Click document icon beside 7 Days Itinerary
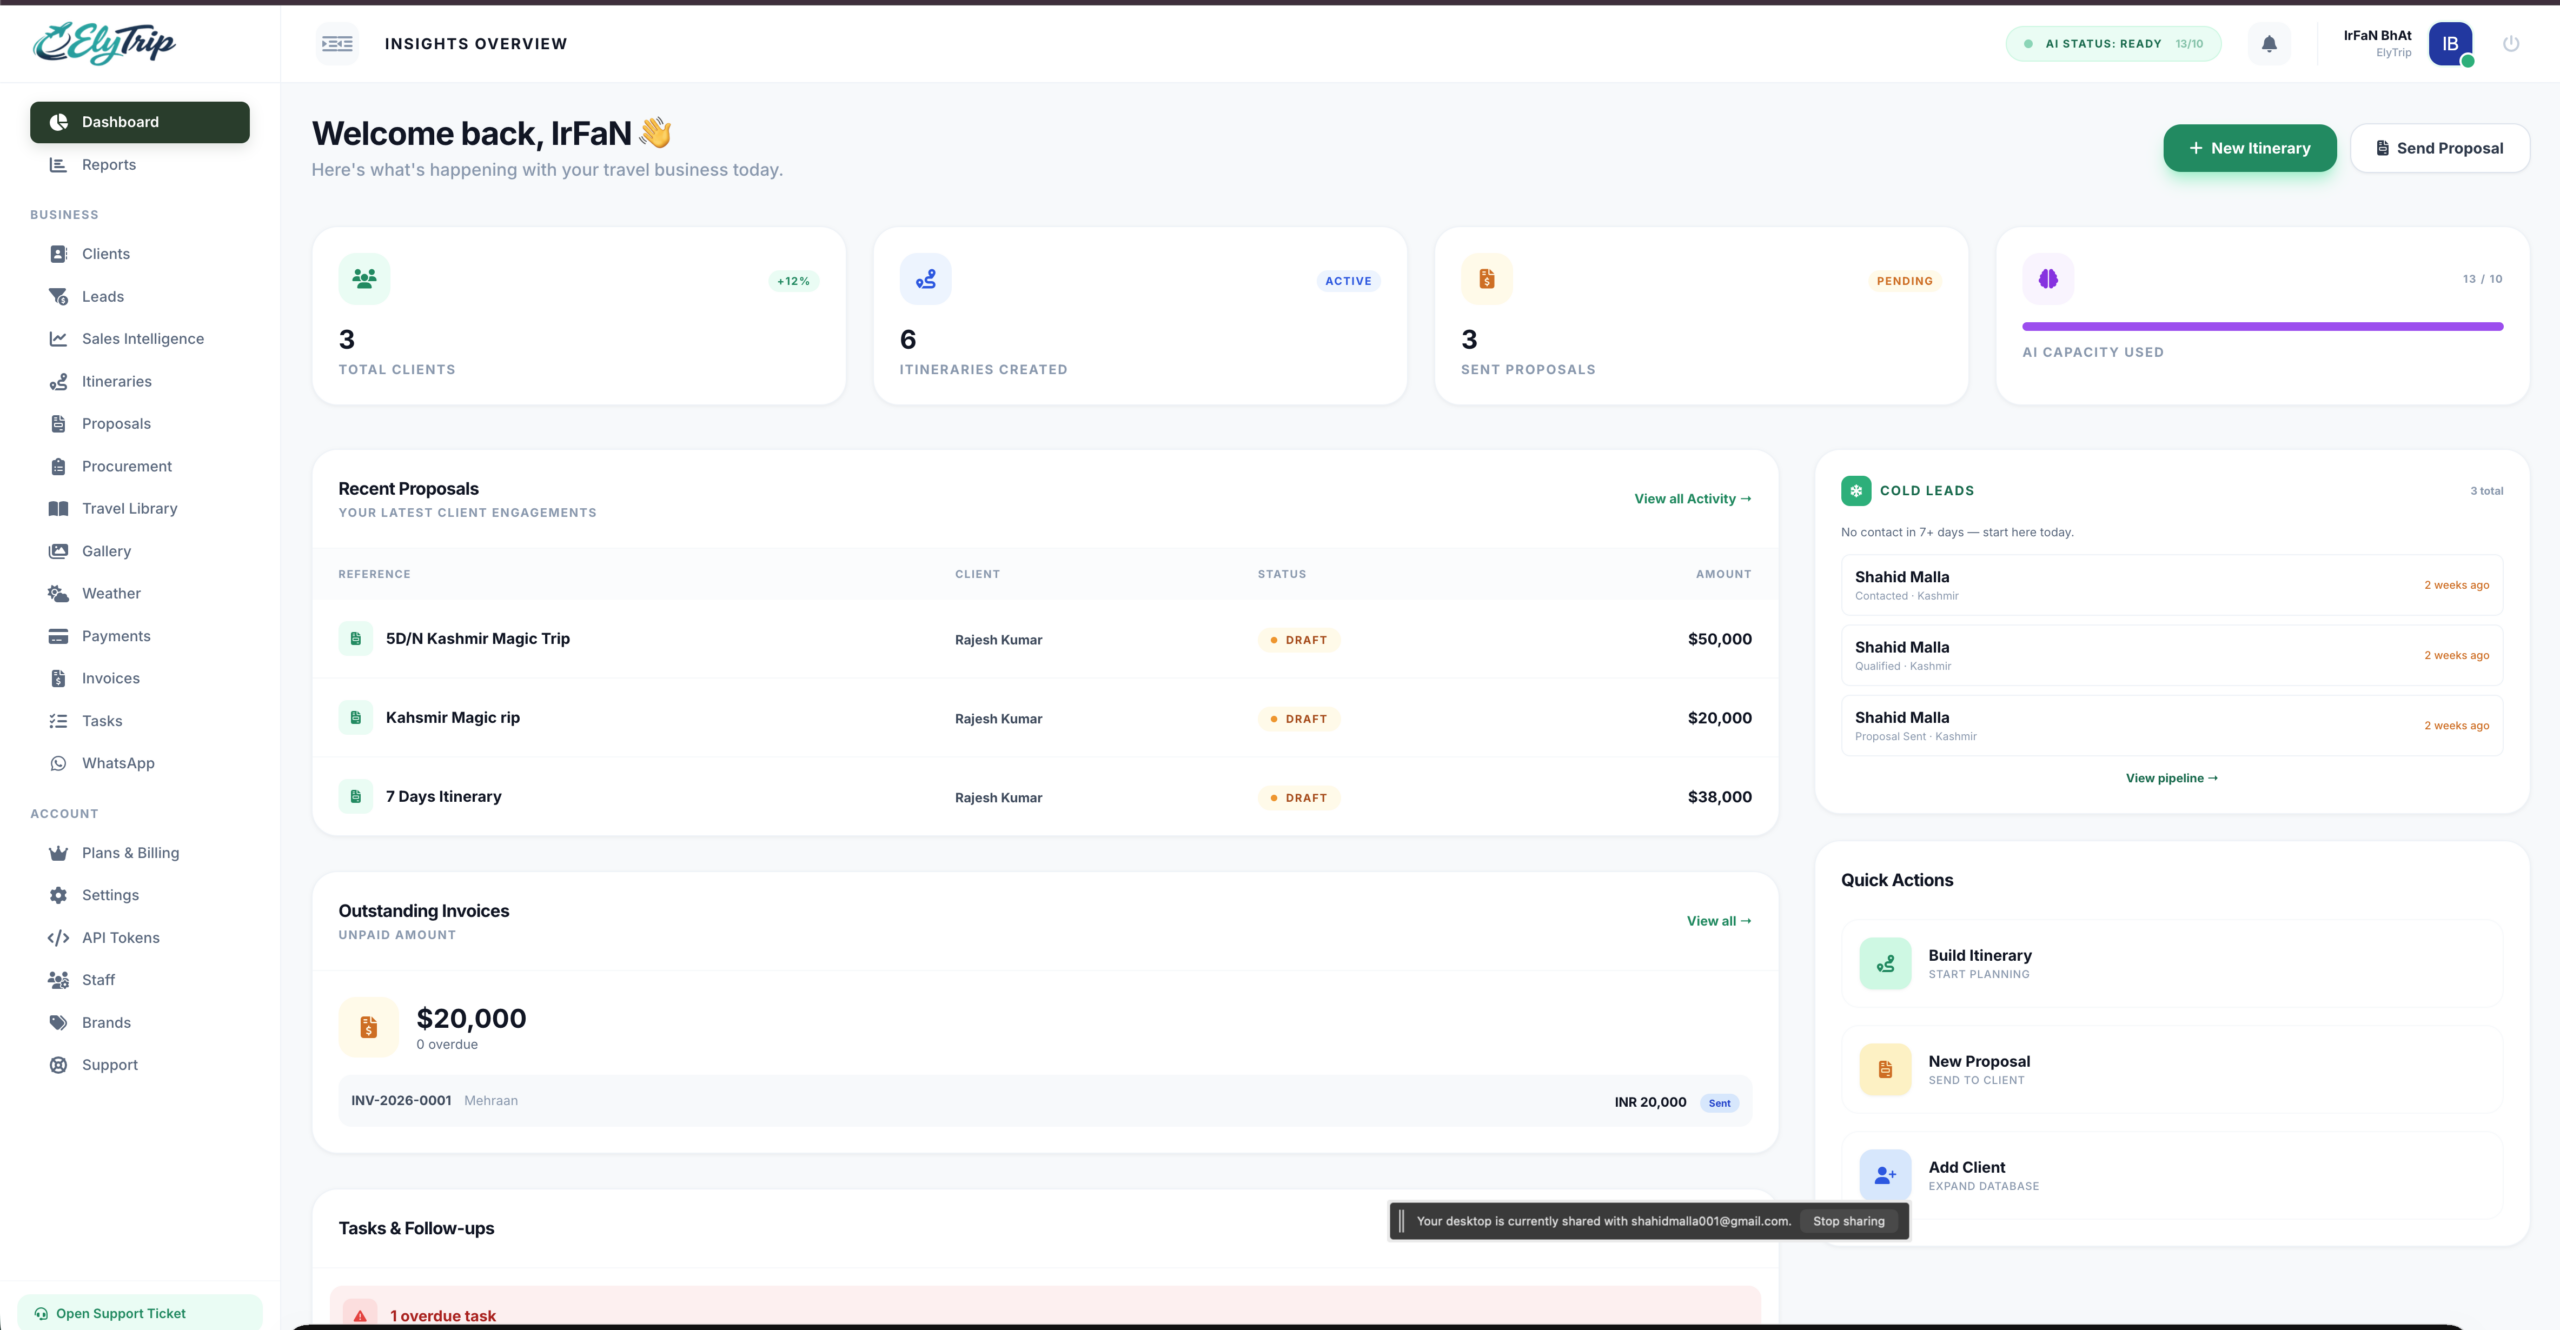This screenshot has width=2560, height=1330. click(x=355, y=797)
